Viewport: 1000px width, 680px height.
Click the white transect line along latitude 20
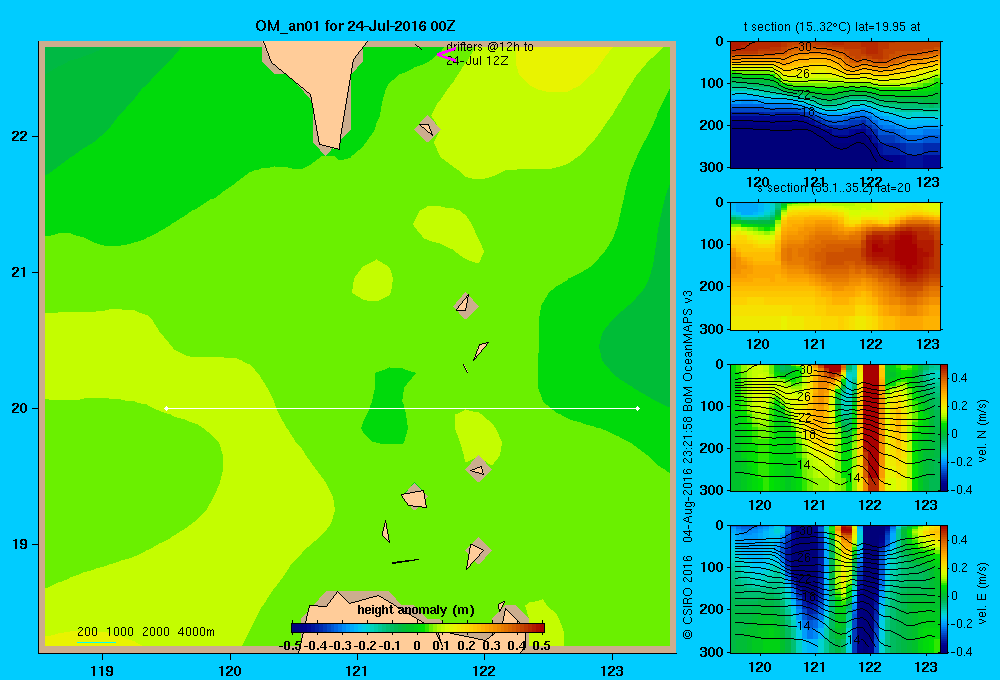click(402, 408)
